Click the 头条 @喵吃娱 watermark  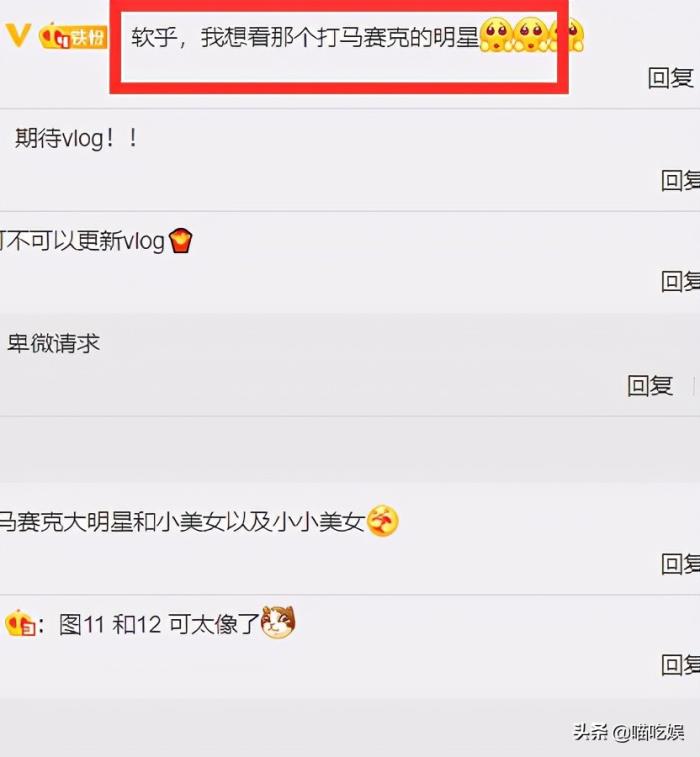click(629, 732)
